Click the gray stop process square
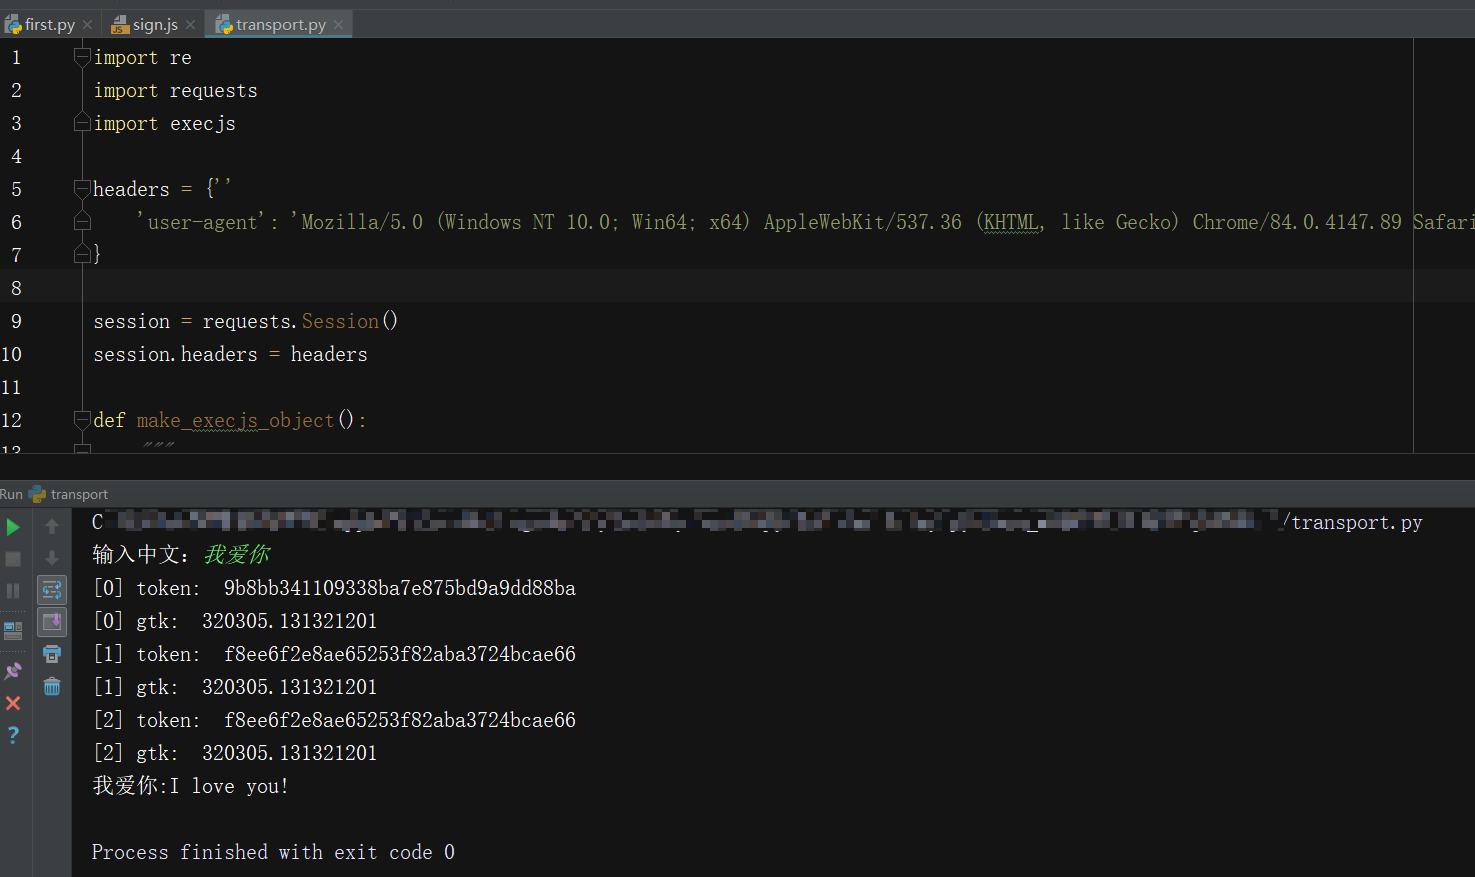The image size is (1475, 877). click(13, 559)
